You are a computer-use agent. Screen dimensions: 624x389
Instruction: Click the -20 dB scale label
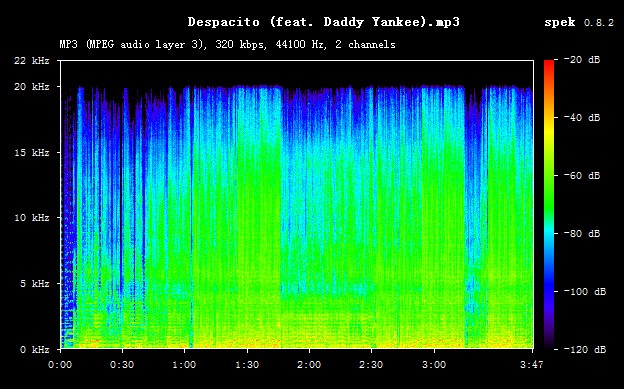(582, 60)
